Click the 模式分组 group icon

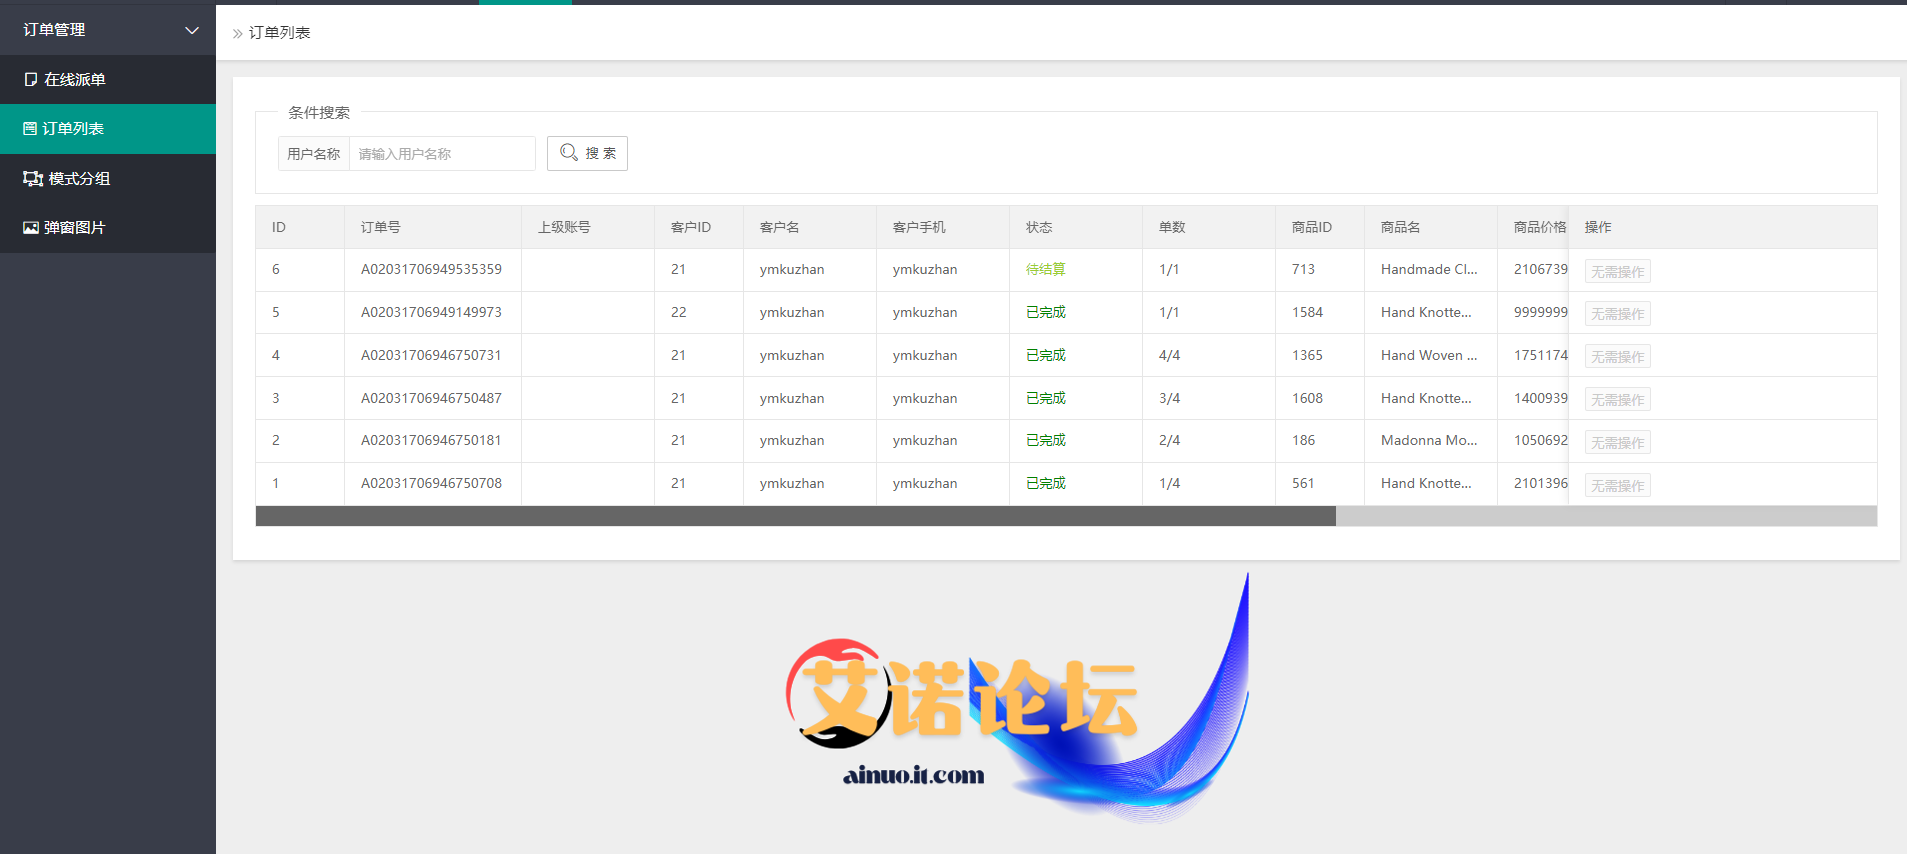tap(33, 178)
